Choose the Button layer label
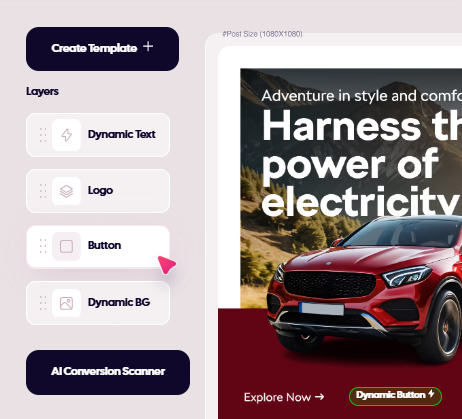 click(x=104, y=245)
